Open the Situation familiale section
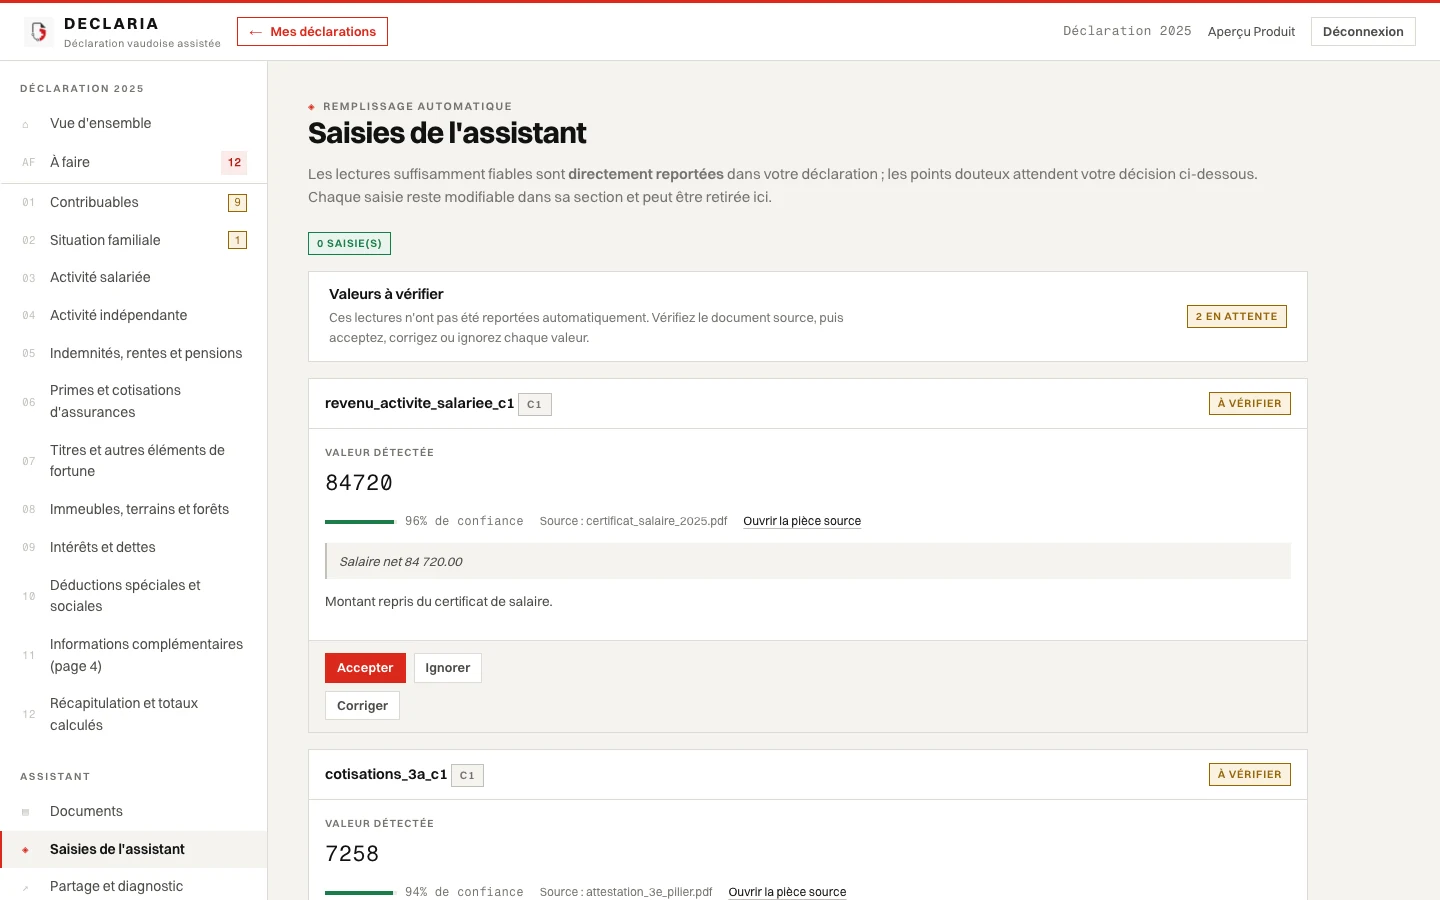Image resolution: width=1440 pixels, height=900 pixels. tap(134, 240)
